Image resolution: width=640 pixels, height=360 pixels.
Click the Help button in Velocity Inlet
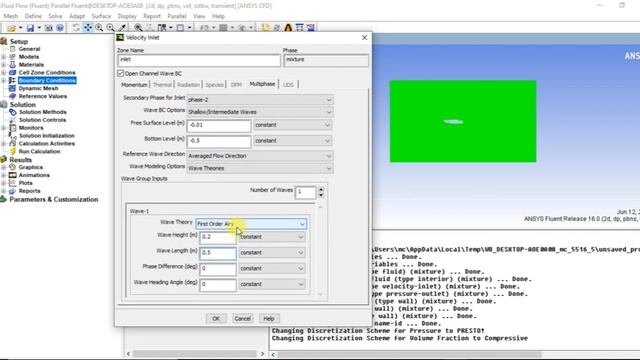click(x=269, y=318)
